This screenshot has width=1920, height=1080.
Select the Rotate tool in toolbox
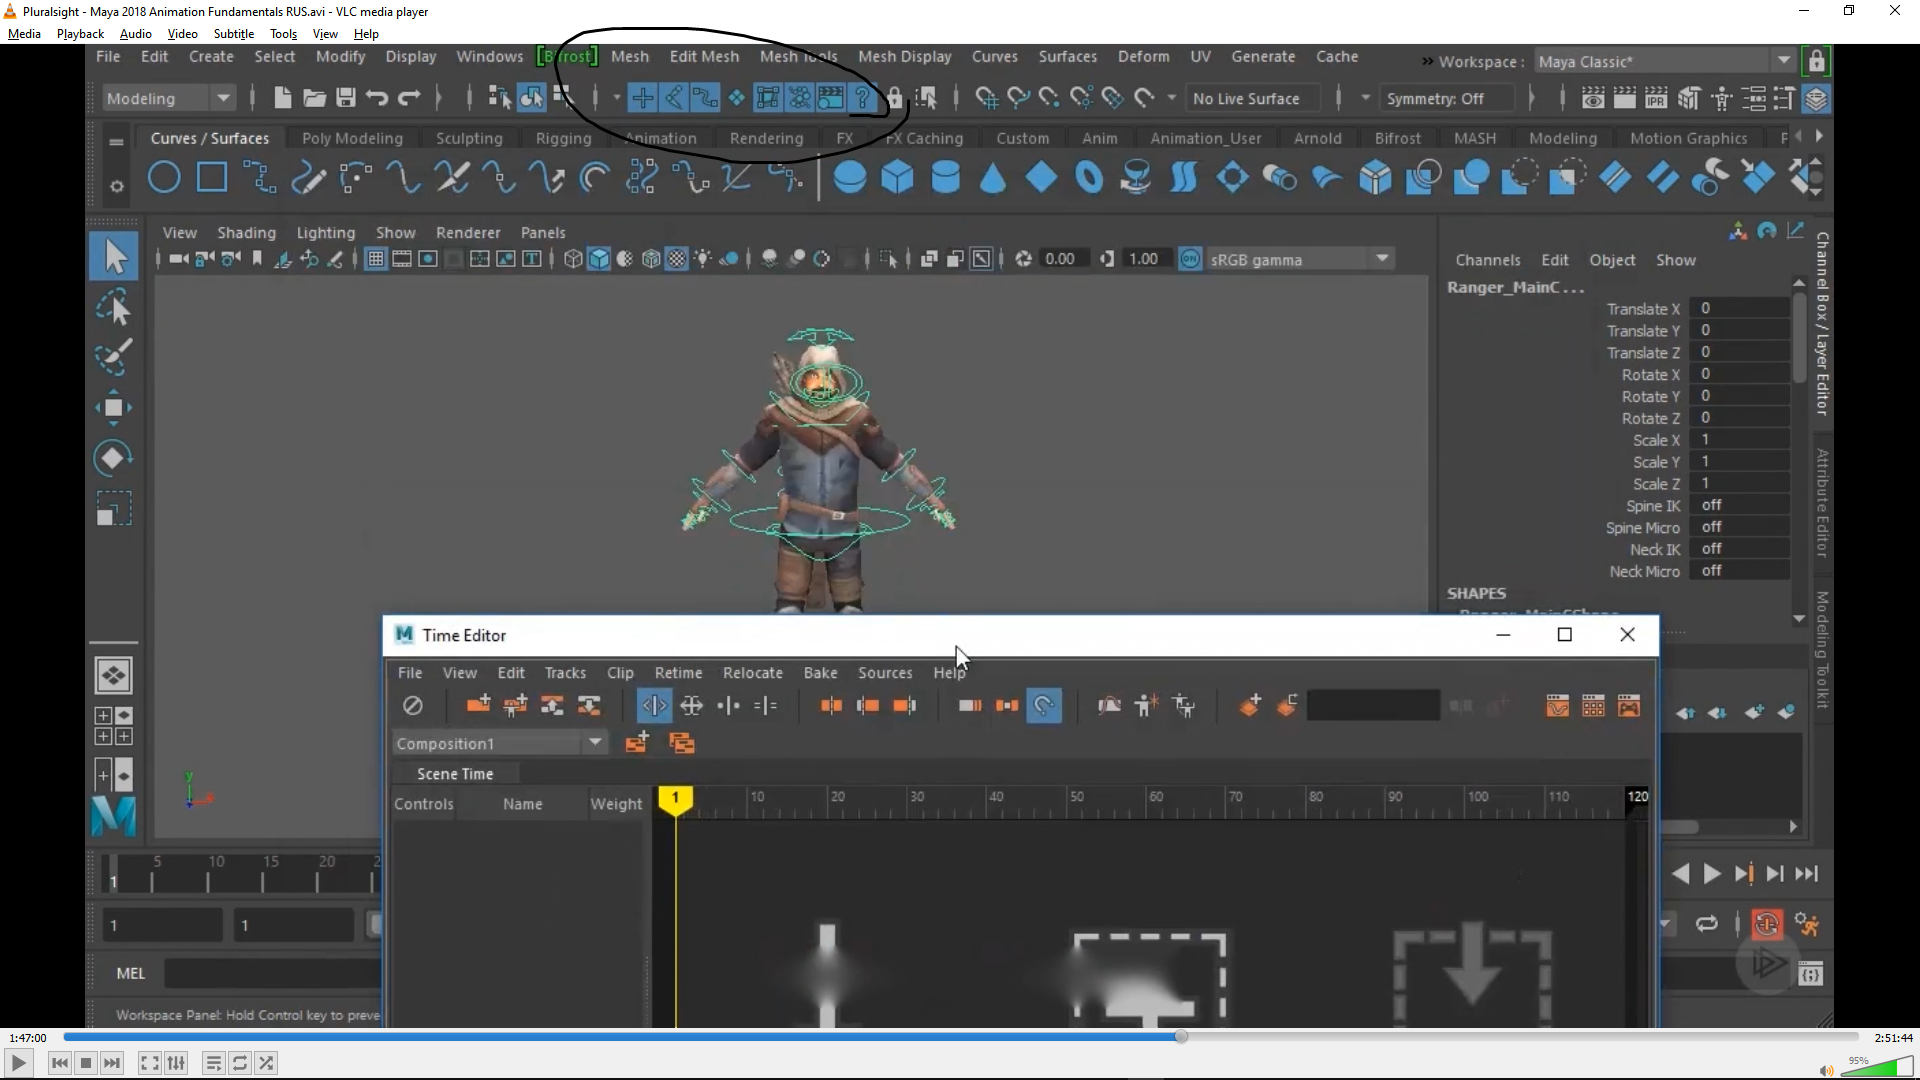tap(112, 458)
